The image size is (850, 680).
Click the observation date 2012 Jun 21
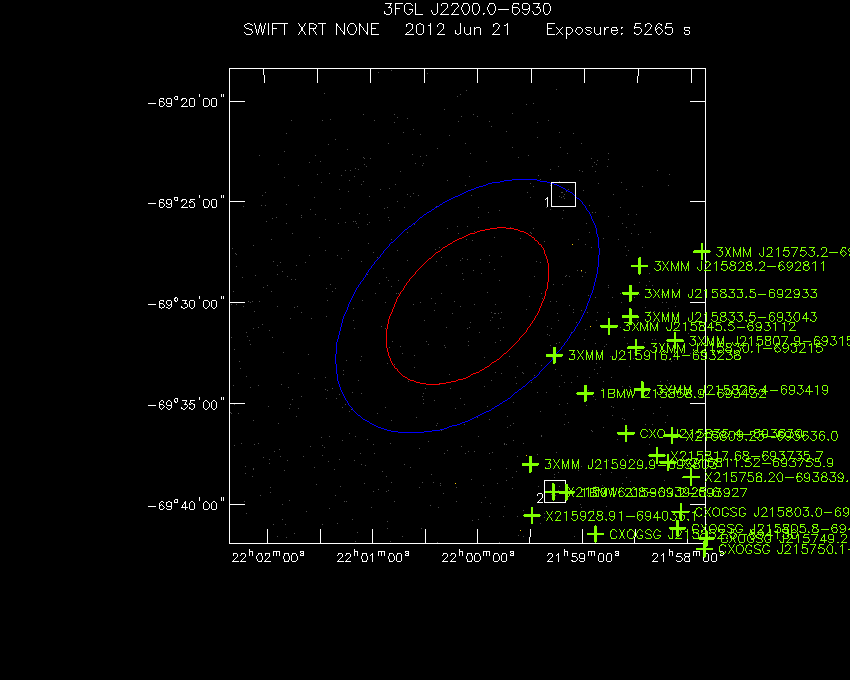point(458,29)
